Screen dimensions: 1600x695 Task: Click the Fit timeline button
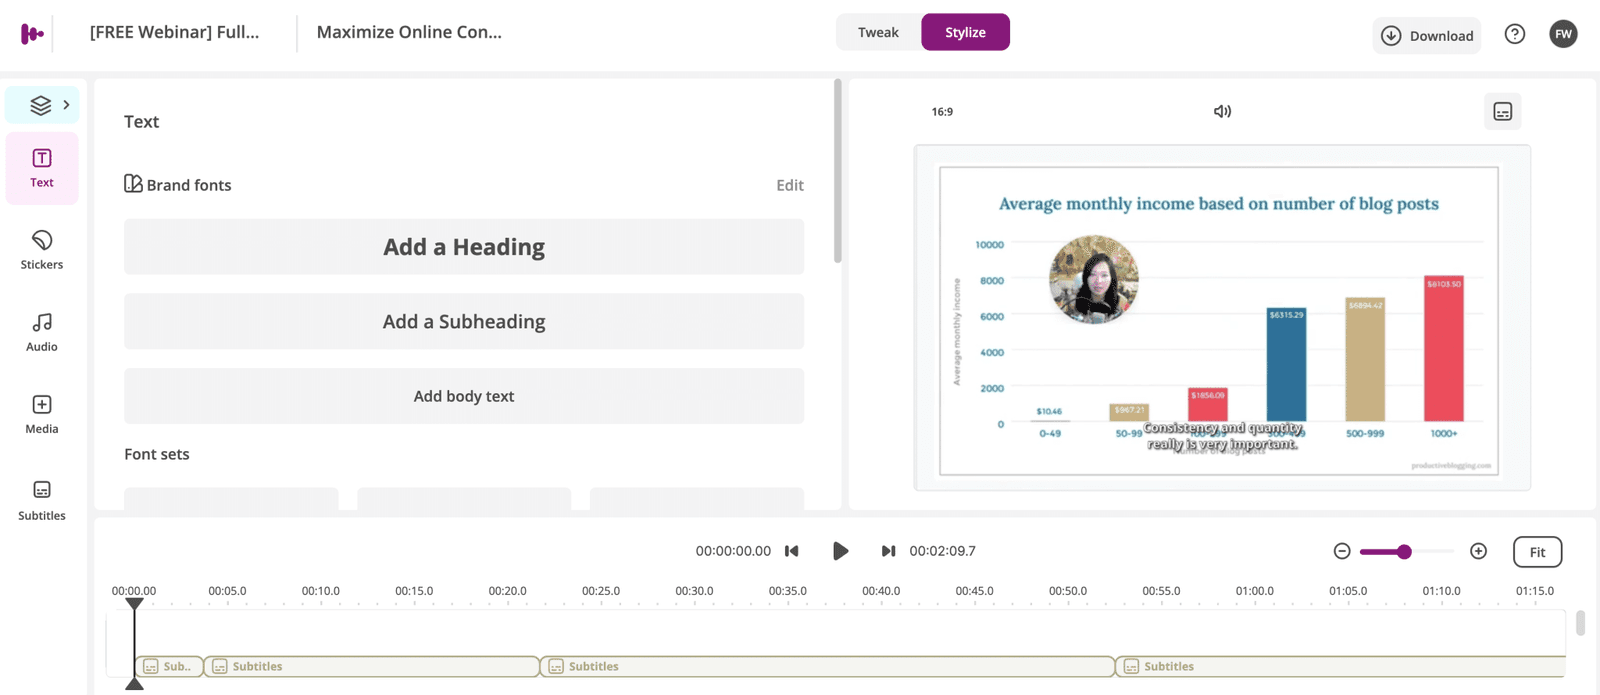[1537, 552]
